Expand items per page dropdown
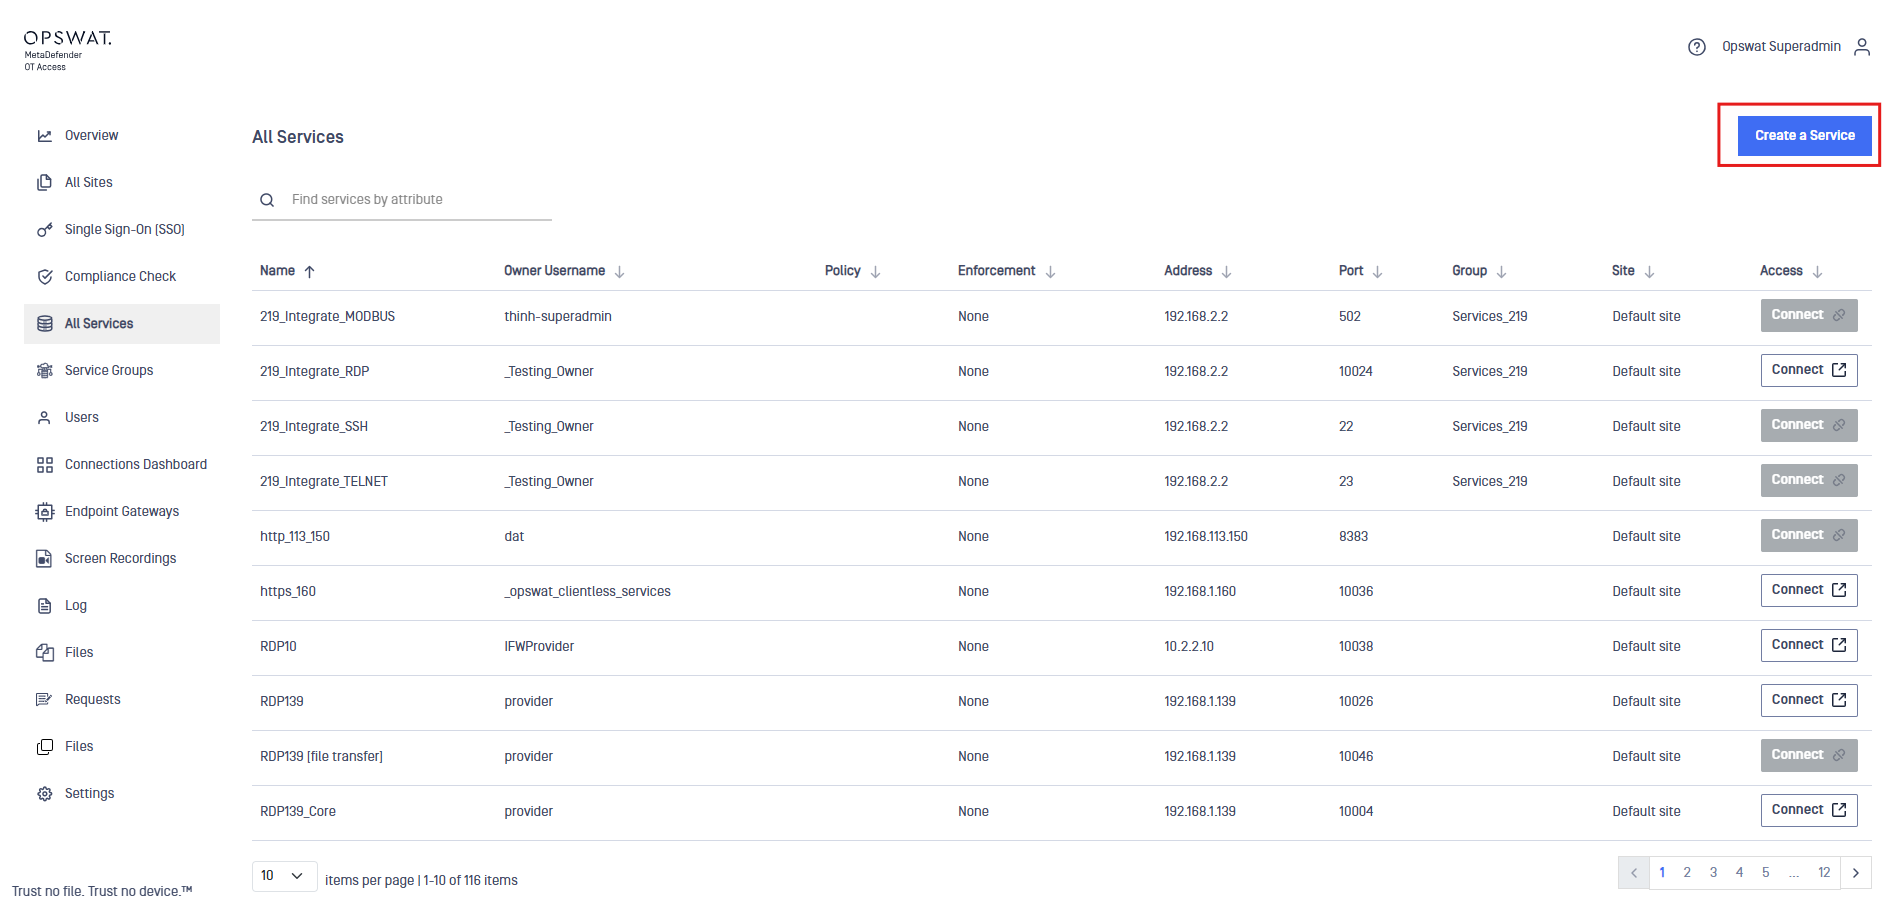This screenshot has width=1883, height=921. pyautogui.click(x=284, y=876)
